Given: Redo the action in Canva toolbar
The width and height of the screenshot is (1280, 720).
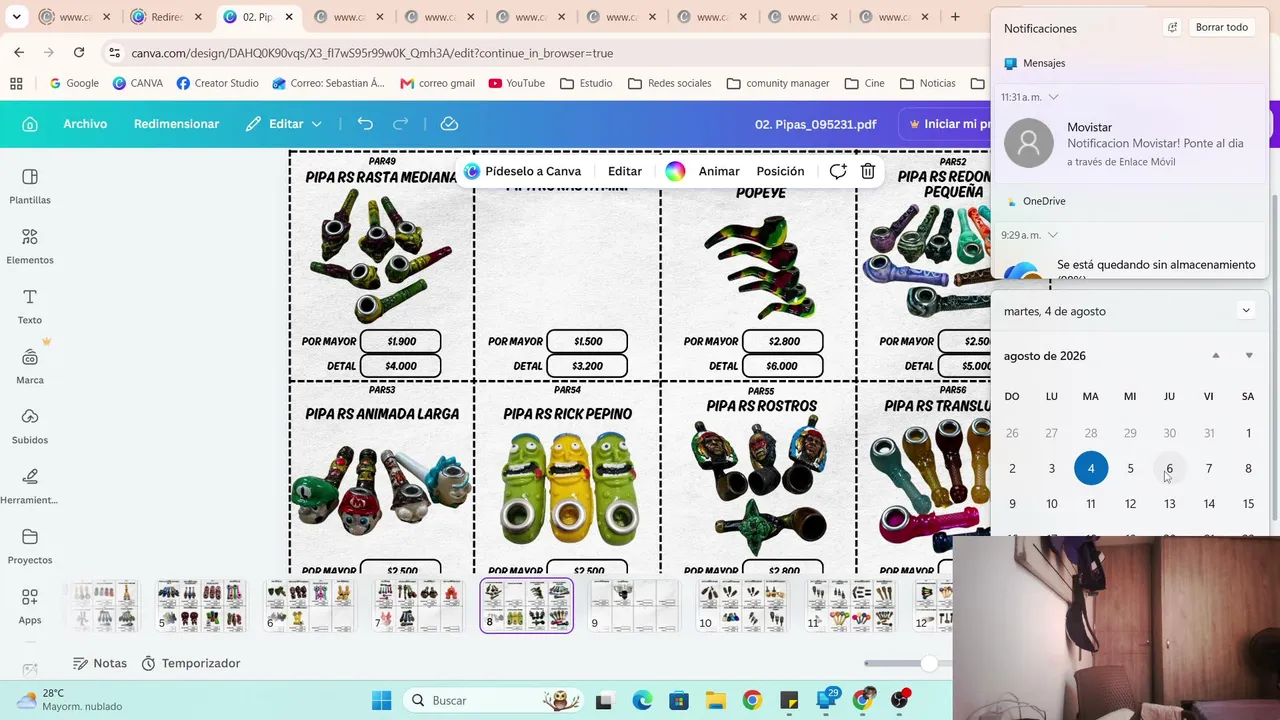Looking at the screenshot, I should (401, 124).
